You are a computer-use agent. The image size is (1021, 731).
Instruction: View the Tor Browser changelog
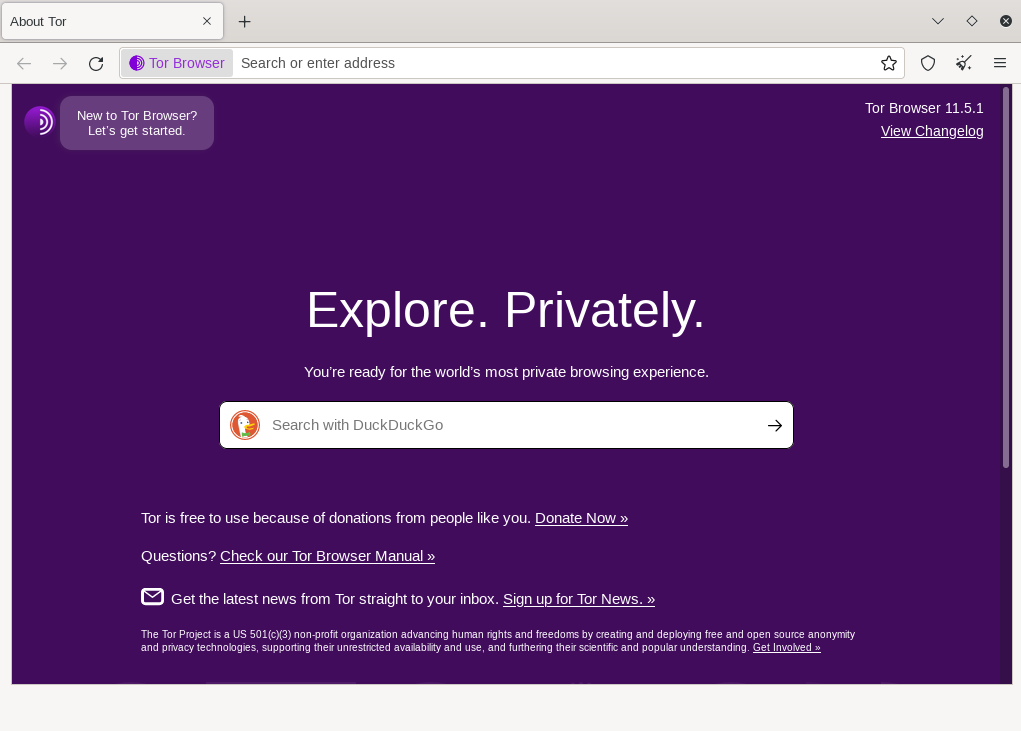pyautogui.click(x=931, y=131)
